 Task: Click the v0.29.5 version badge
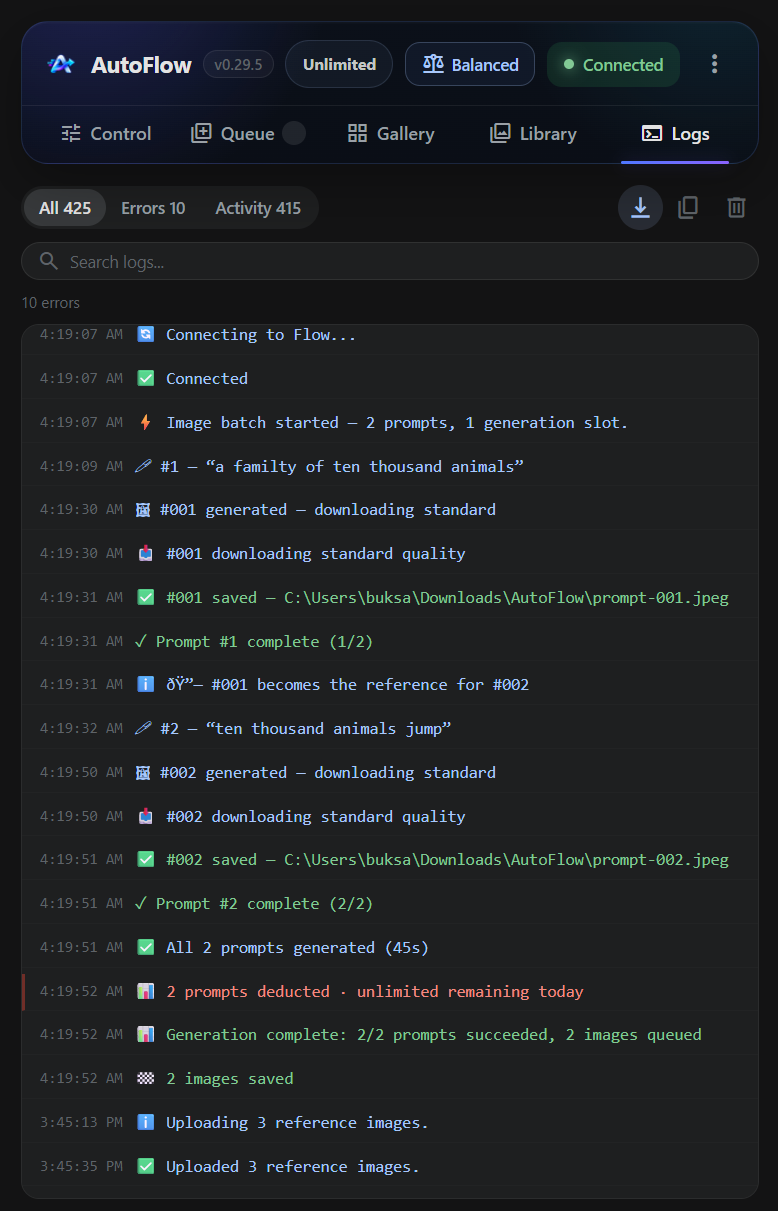pyautogui.click(x=238, y=65)
